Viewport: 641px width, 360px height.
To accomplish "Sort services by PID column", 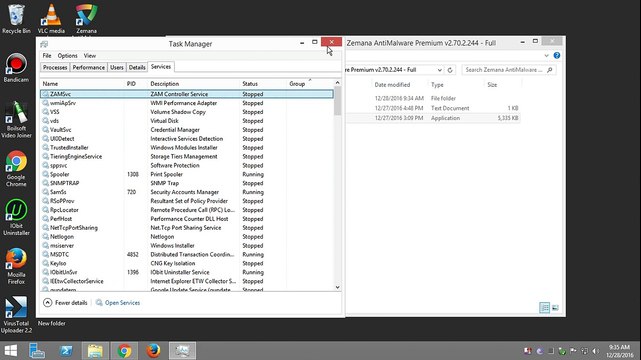I will [x=136, y=84].
